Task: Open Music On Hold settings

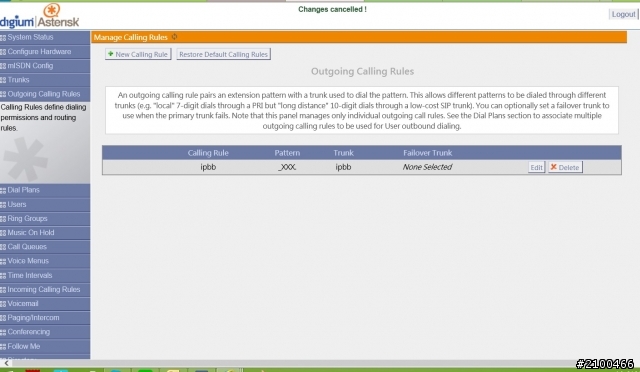Action: (45, 233)
